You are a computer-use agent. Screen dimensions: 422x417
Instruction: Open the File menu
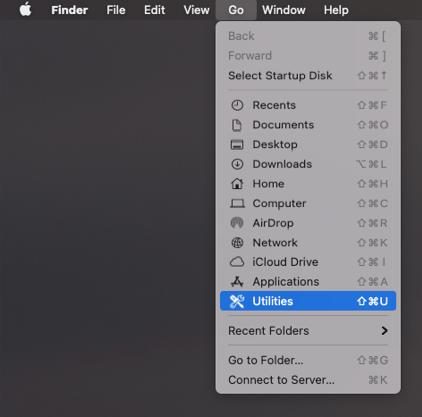coord(116,10)
